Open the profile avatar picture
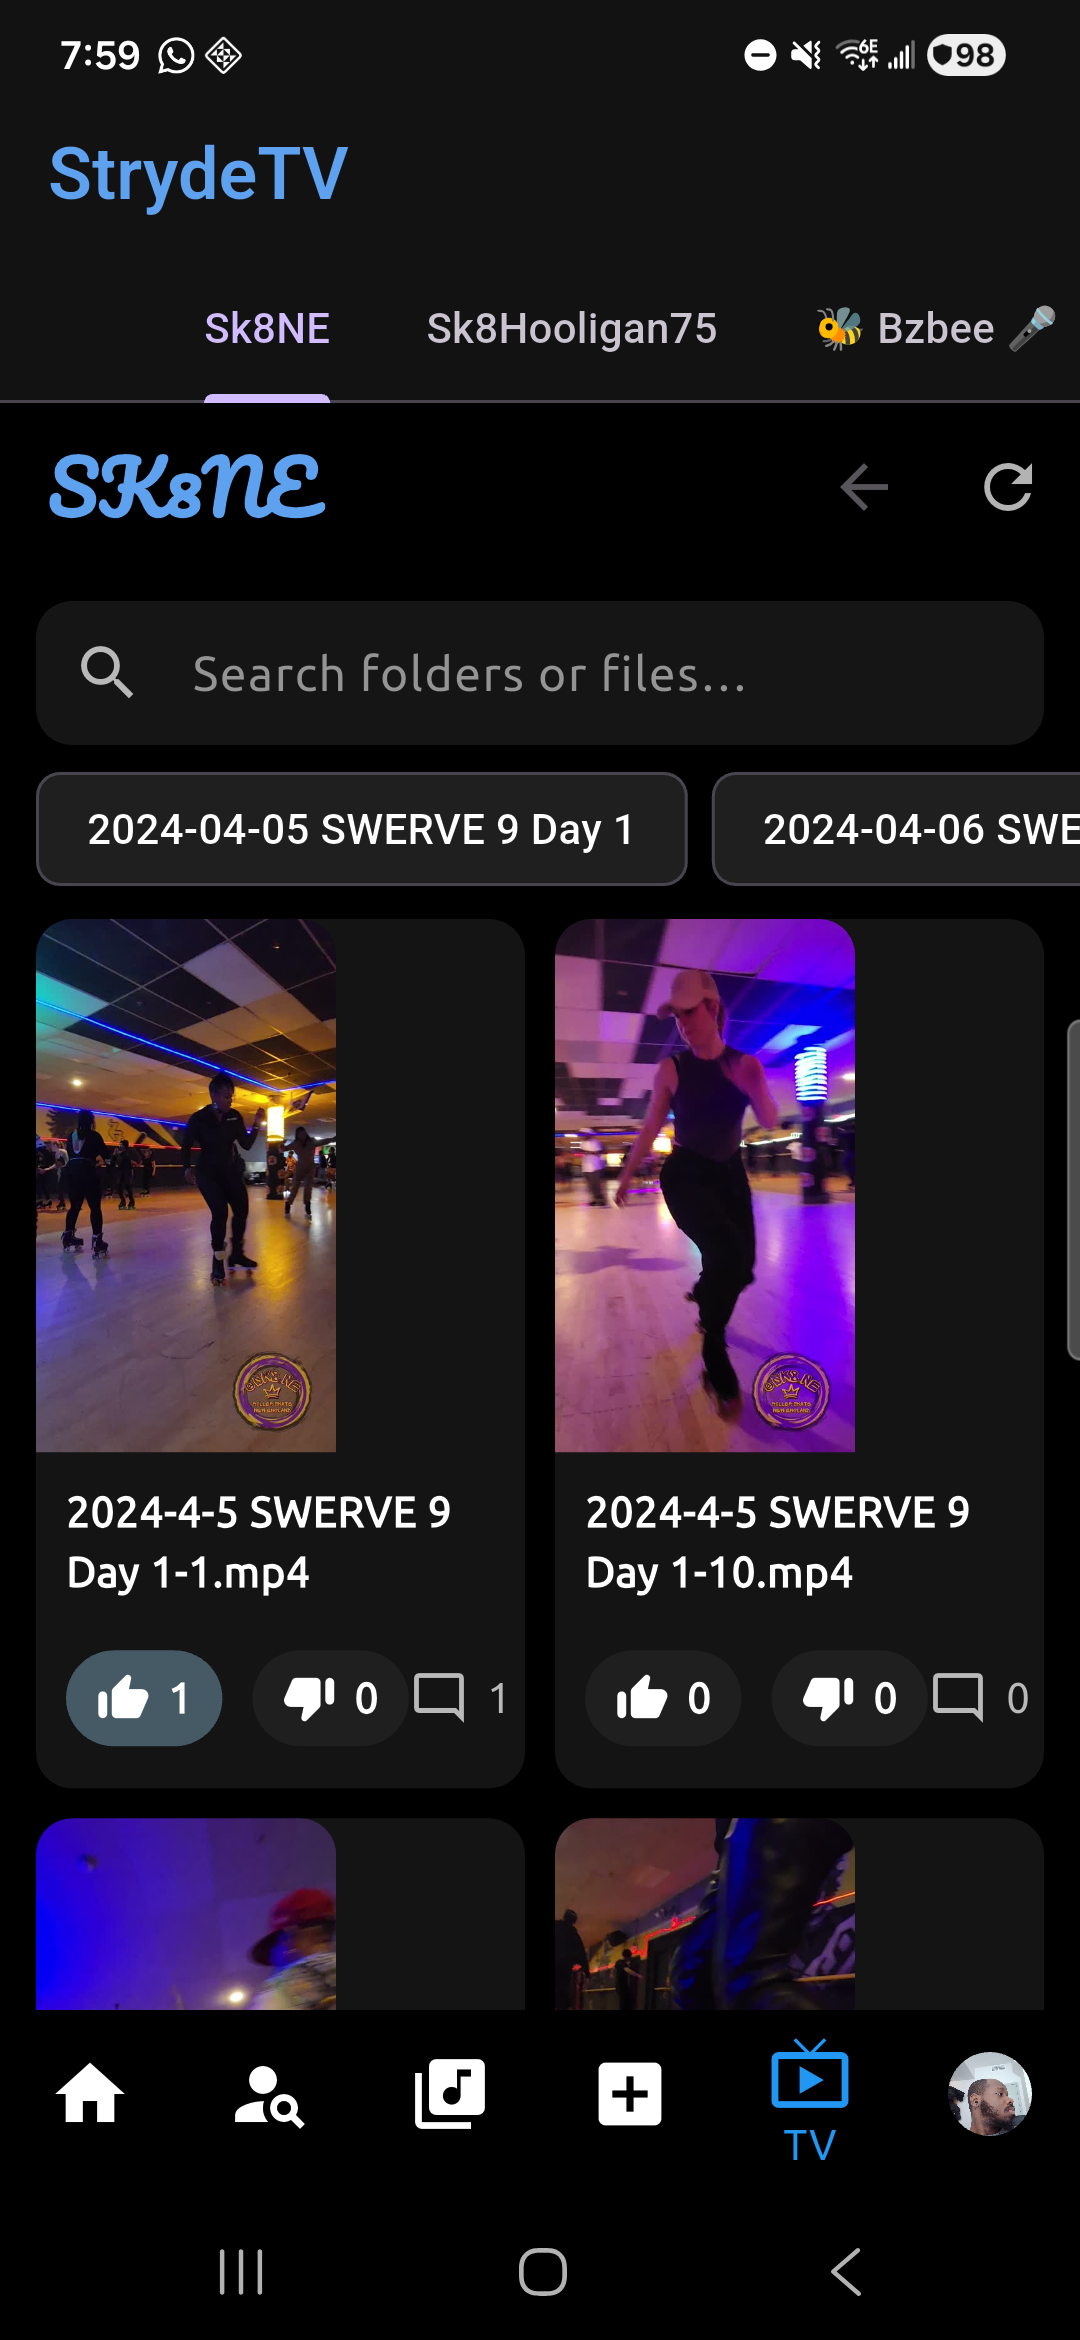Viewport: 1080px width, 2340px height. (989, 2093)
